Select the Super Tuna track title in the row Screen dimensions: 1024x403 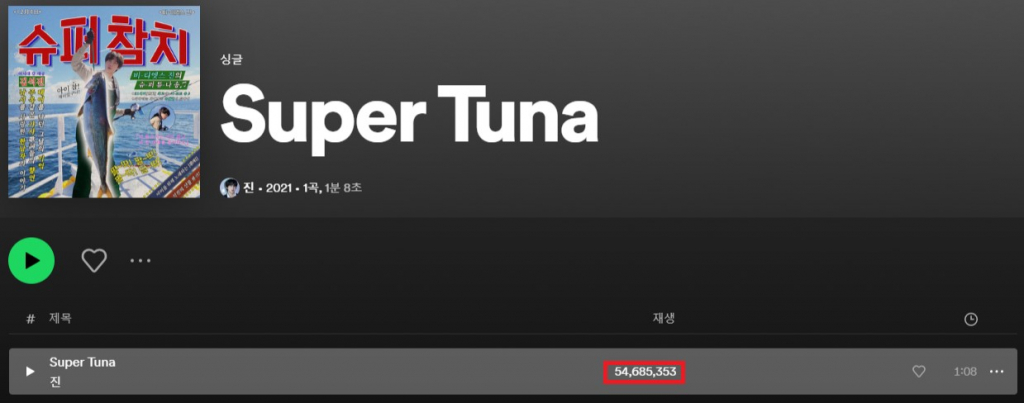[82, 362]
